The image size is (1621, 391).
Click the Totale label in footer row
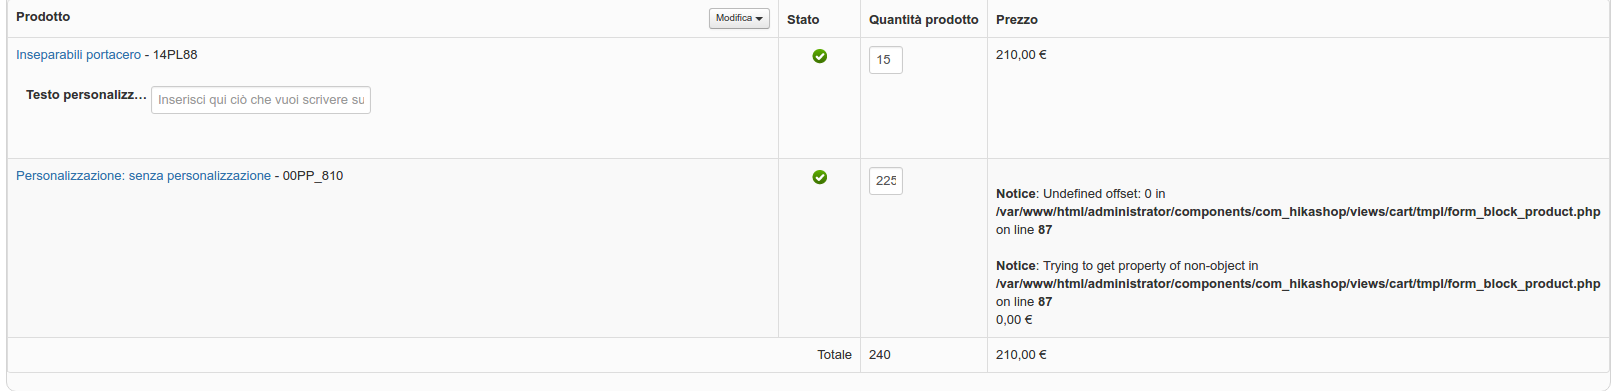pyautogui.click(x=835, y=355)
